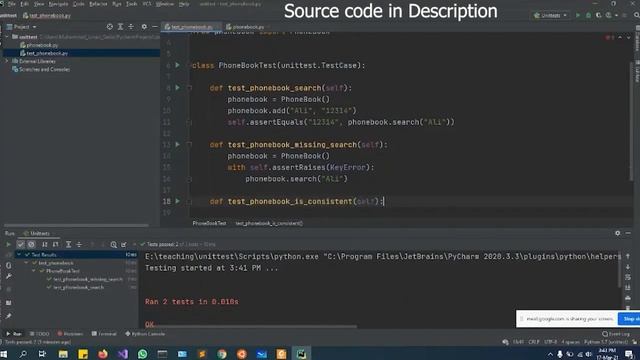Click print icon beside console output
The height and width of the screenshot is (360, 640).
point(628,298)
